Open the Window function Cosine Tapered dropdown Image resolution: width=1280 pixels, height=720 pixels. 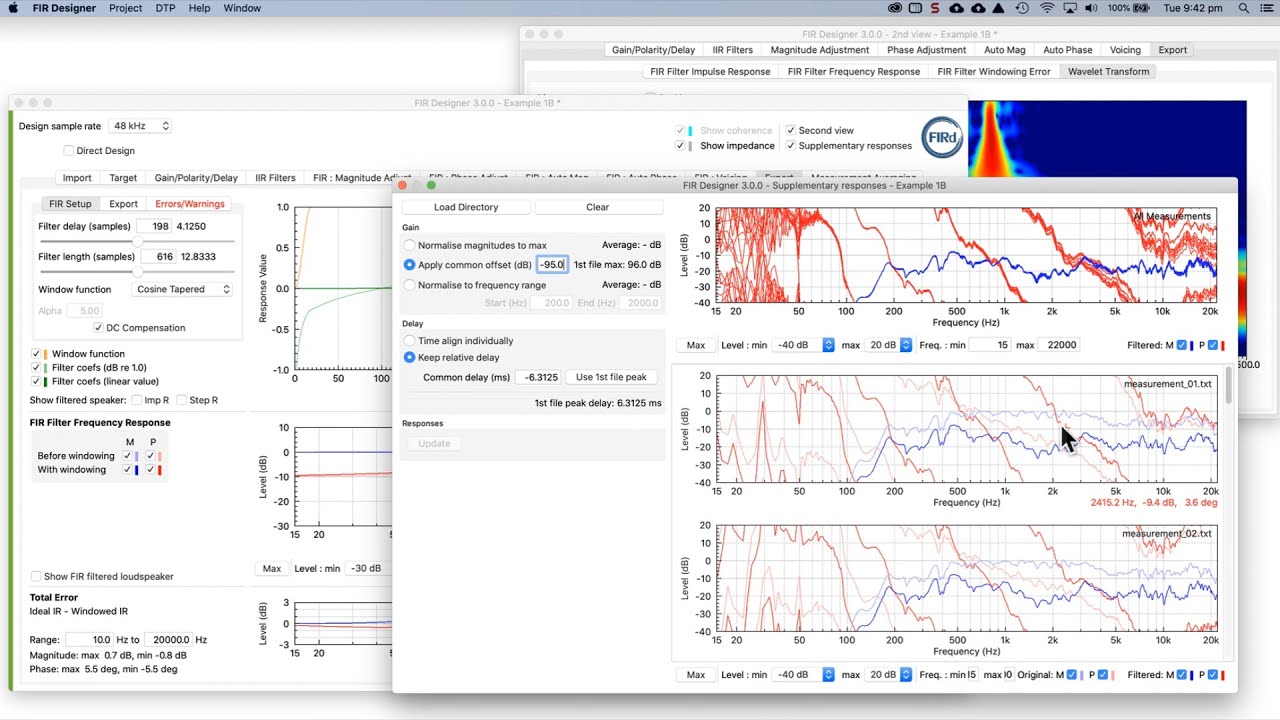(182, 289)
